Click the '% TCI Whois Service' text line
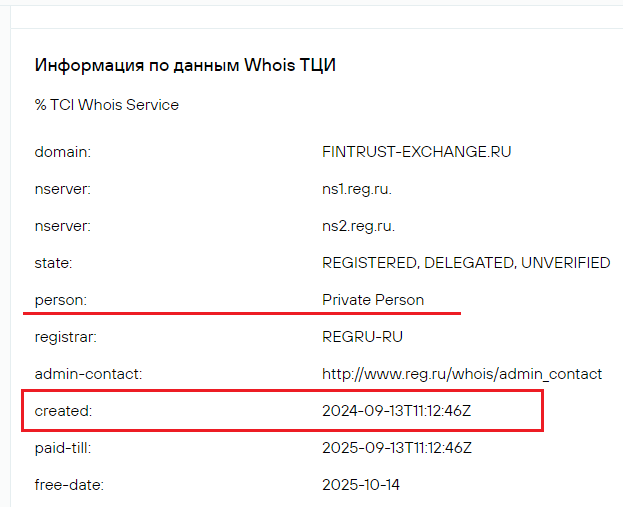623x507 pixels. coord(107,105)
